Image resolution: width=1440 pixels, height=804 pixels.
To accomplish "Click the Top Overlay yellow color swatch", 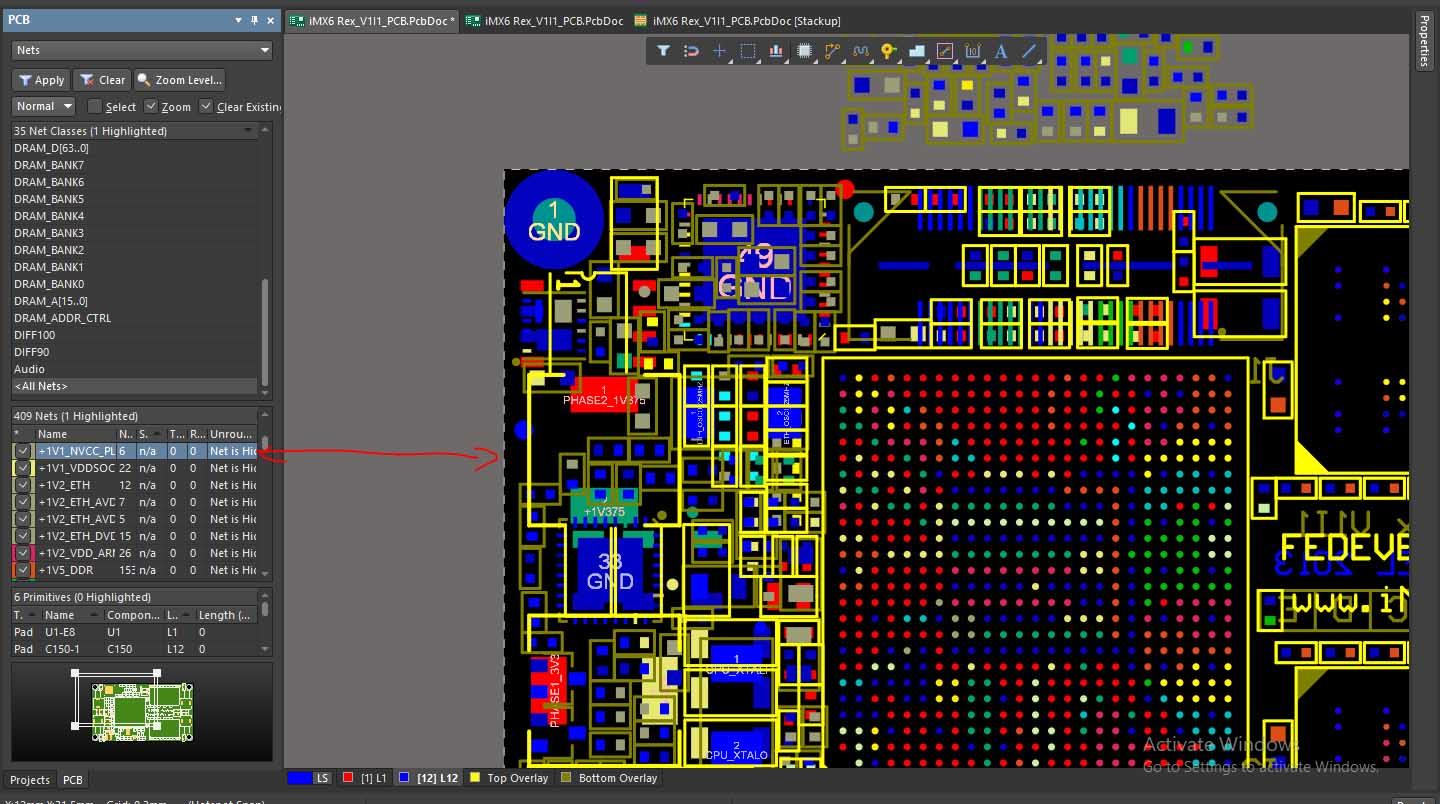I will point(475,777).
